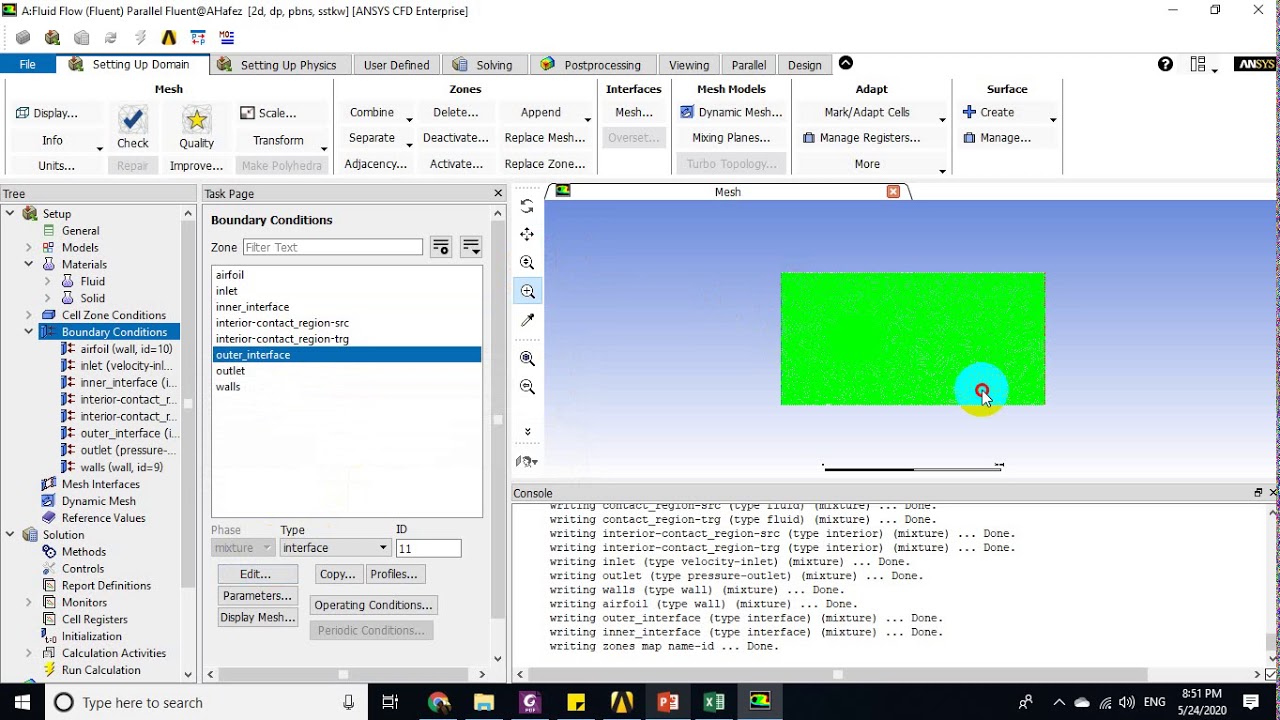1280x720 pixels.
Task: Open the Windows Start menu
Action: 22,702
